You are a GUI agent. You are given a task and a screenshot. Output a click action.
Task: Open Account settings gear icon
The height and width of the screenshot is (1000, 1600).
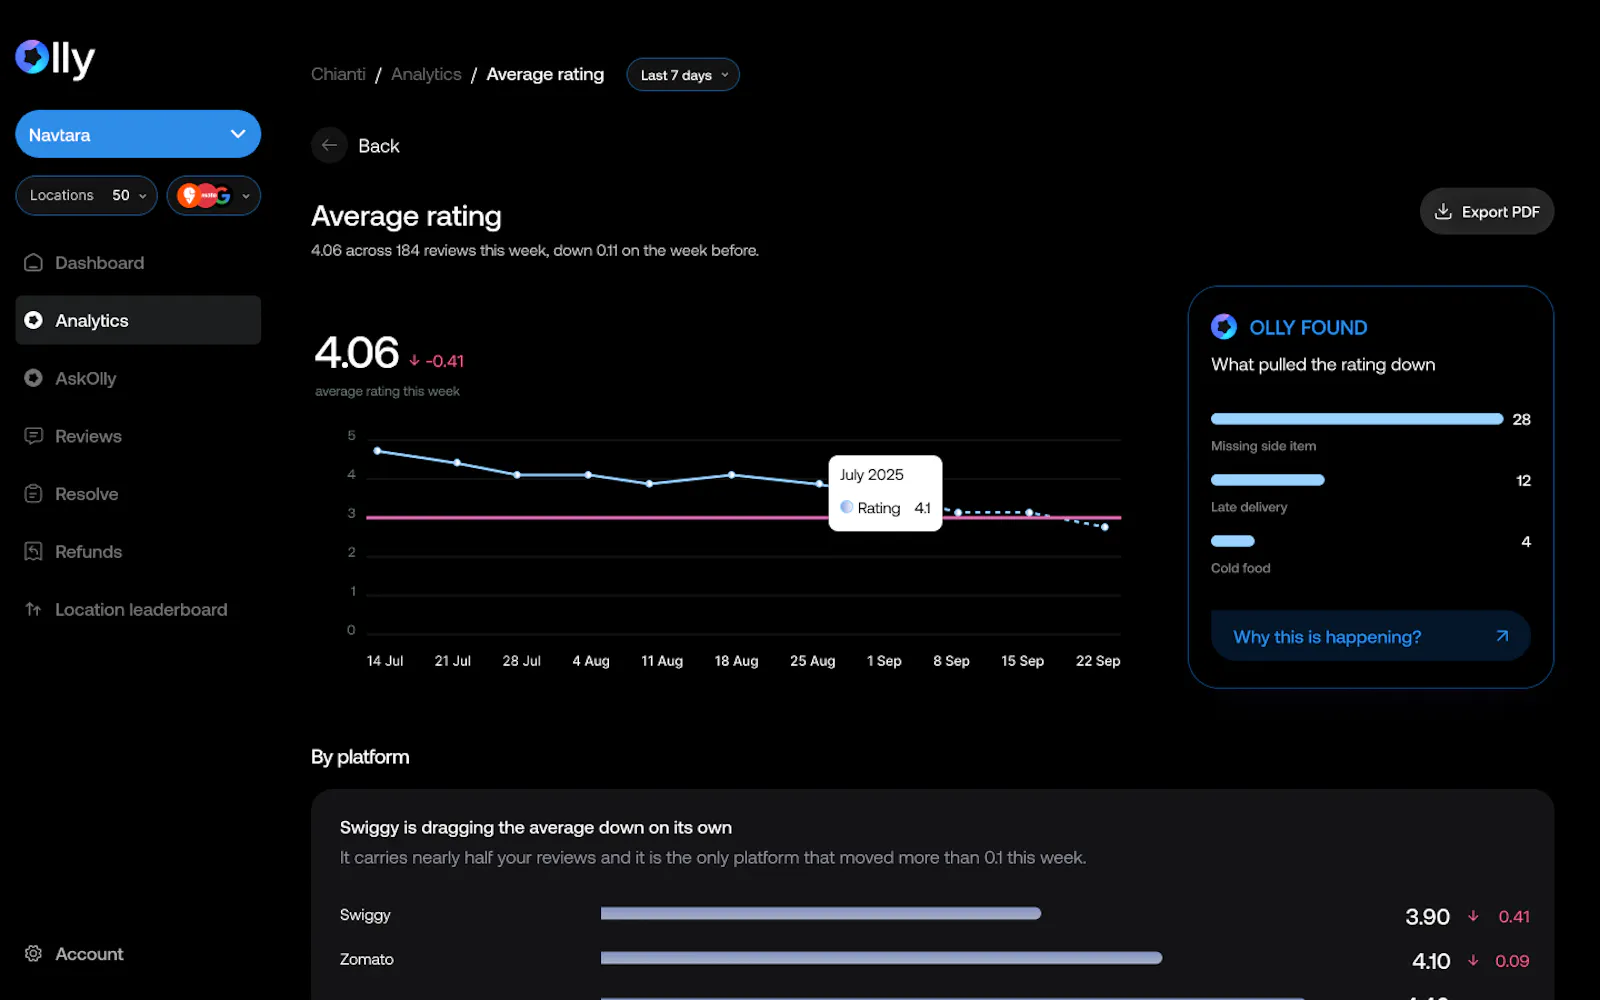click(34, 954)
